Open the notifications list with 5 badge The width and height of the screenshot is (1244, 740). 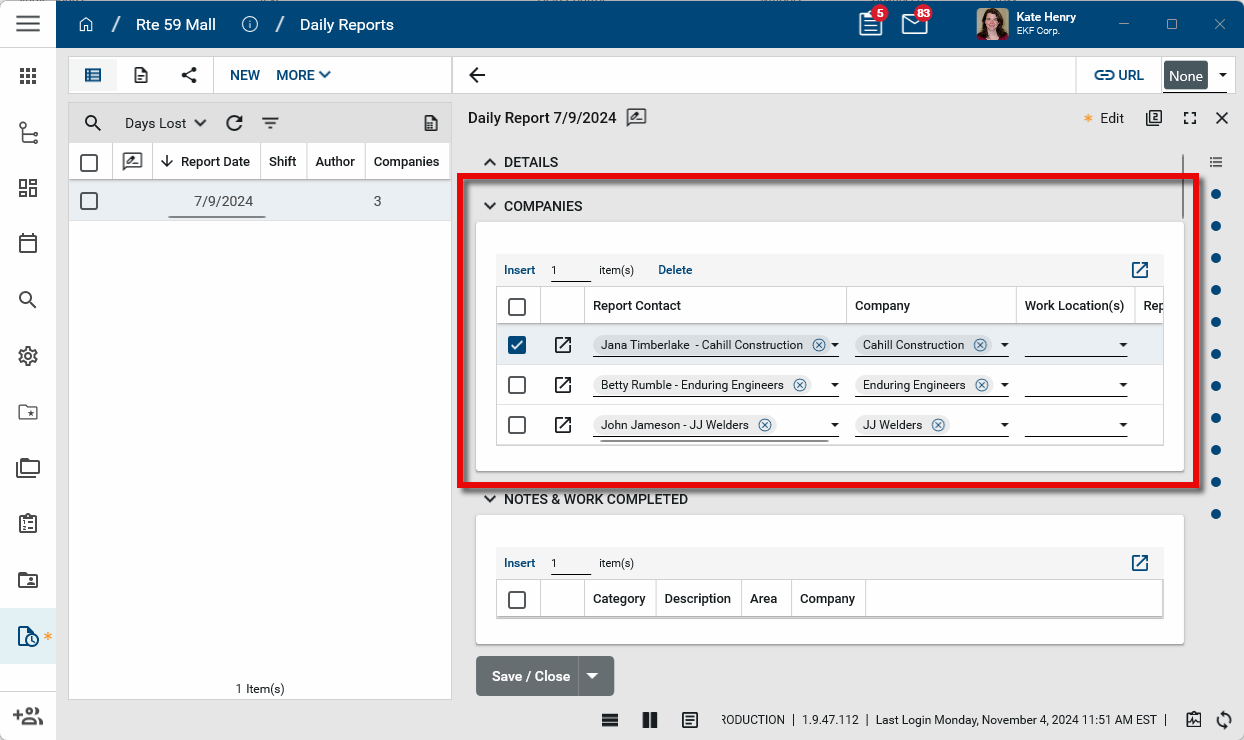click(871, 24)
